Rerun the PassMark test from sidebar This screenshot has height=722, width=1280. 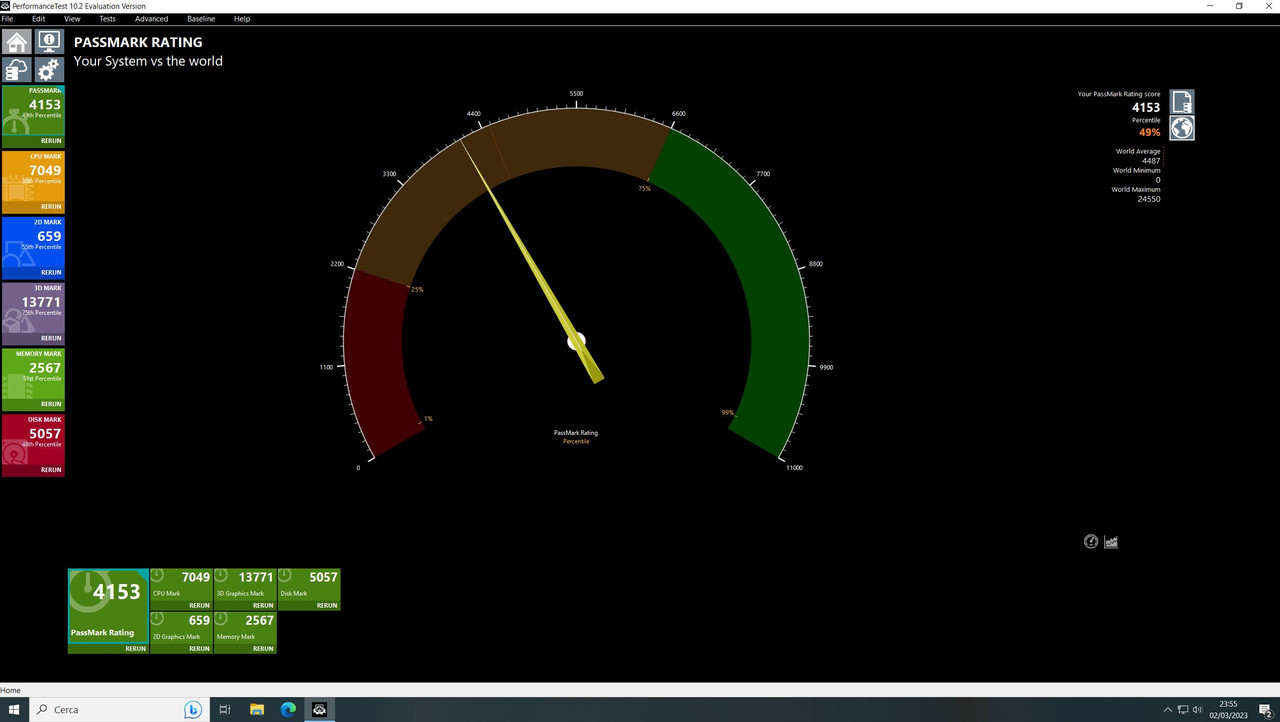pyautogui.click(x=51, y=141)
